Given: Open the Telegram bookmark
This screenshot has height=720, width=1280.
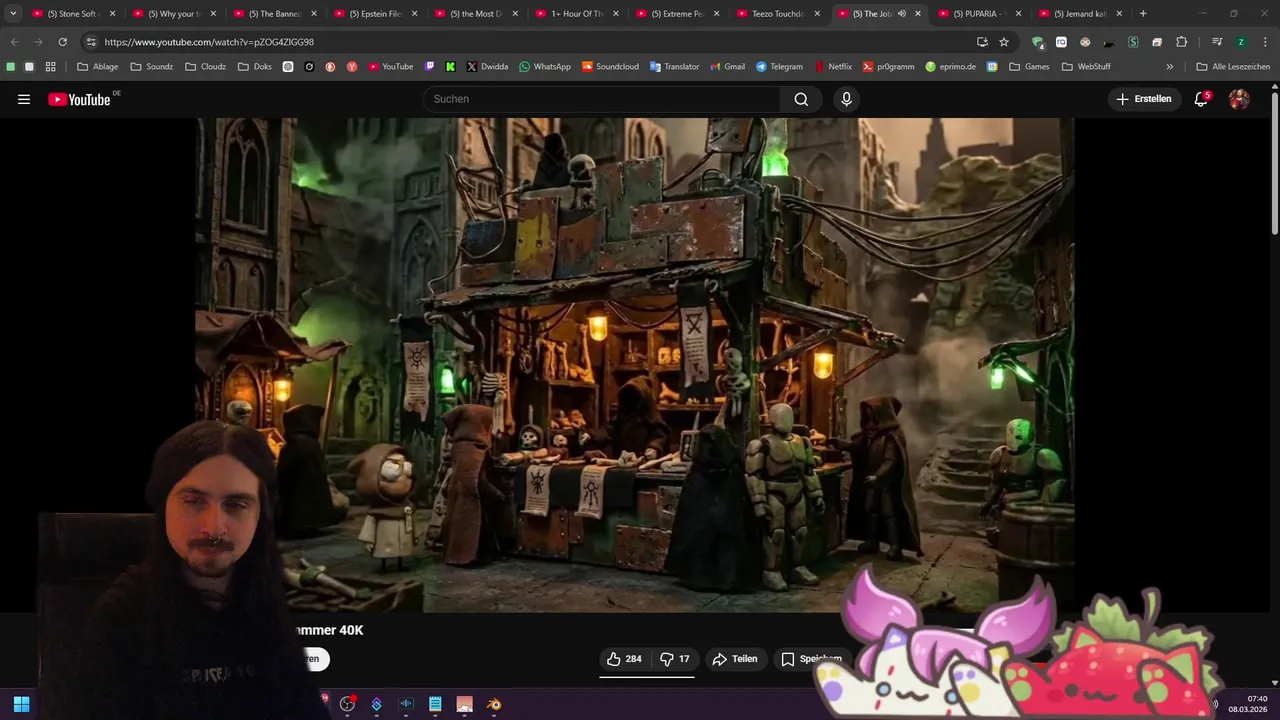Looking at the screenshot, I should click(779, 67).
